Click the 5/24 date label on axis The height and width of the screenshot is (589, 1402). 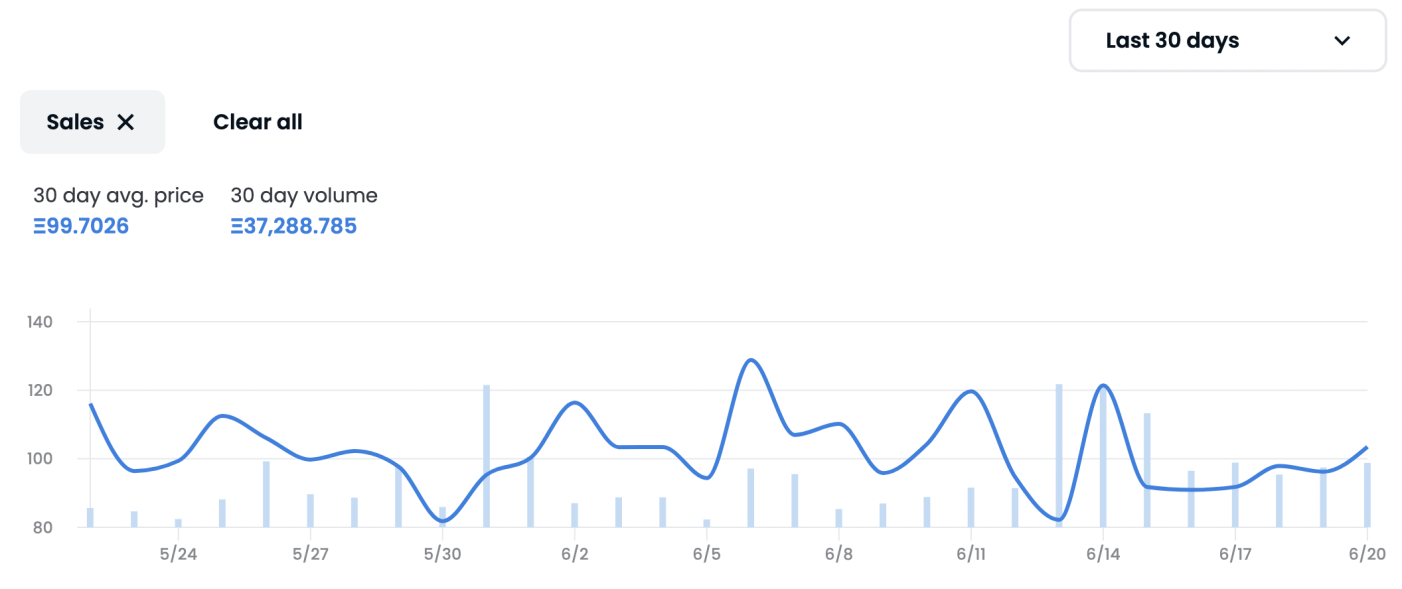coord(178,555)
